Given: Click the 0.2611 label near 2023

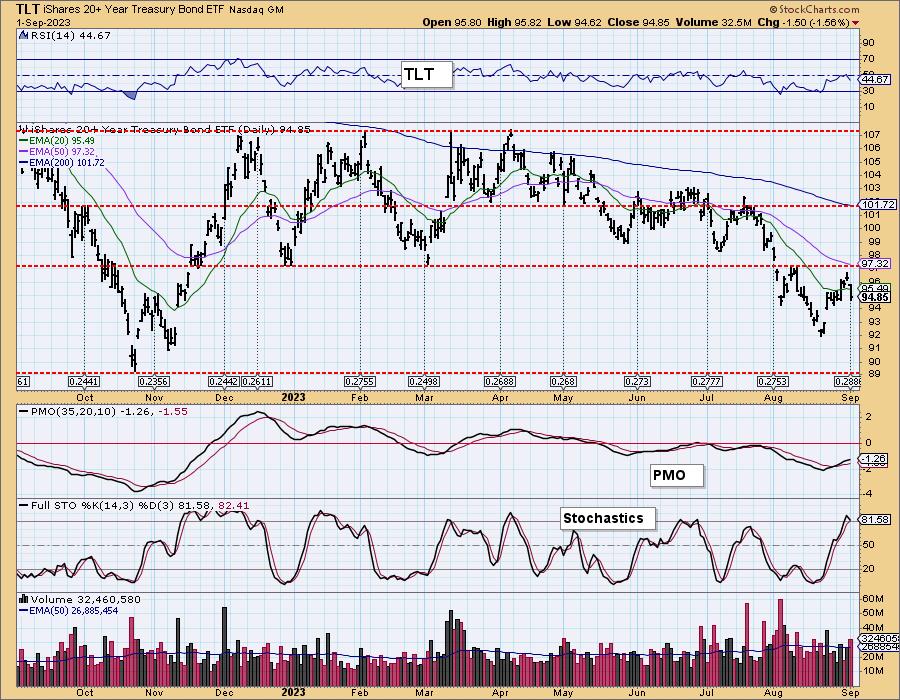Looking at the screenshot, I should click(257, 382).
